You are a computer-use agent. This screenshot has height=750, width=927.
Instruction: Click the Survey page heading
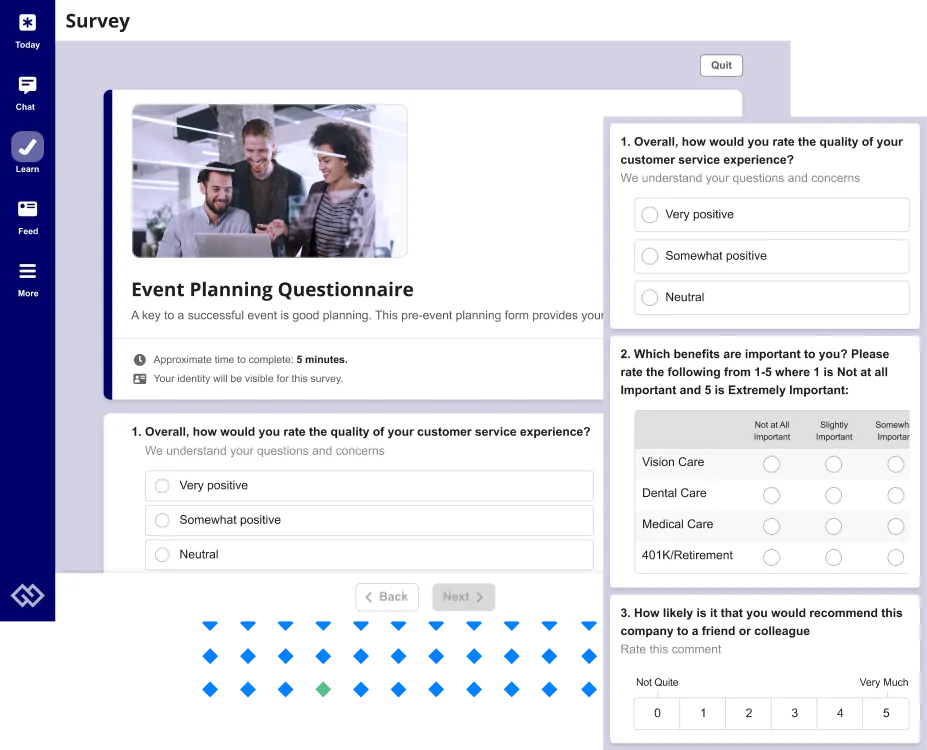[98, 21]
